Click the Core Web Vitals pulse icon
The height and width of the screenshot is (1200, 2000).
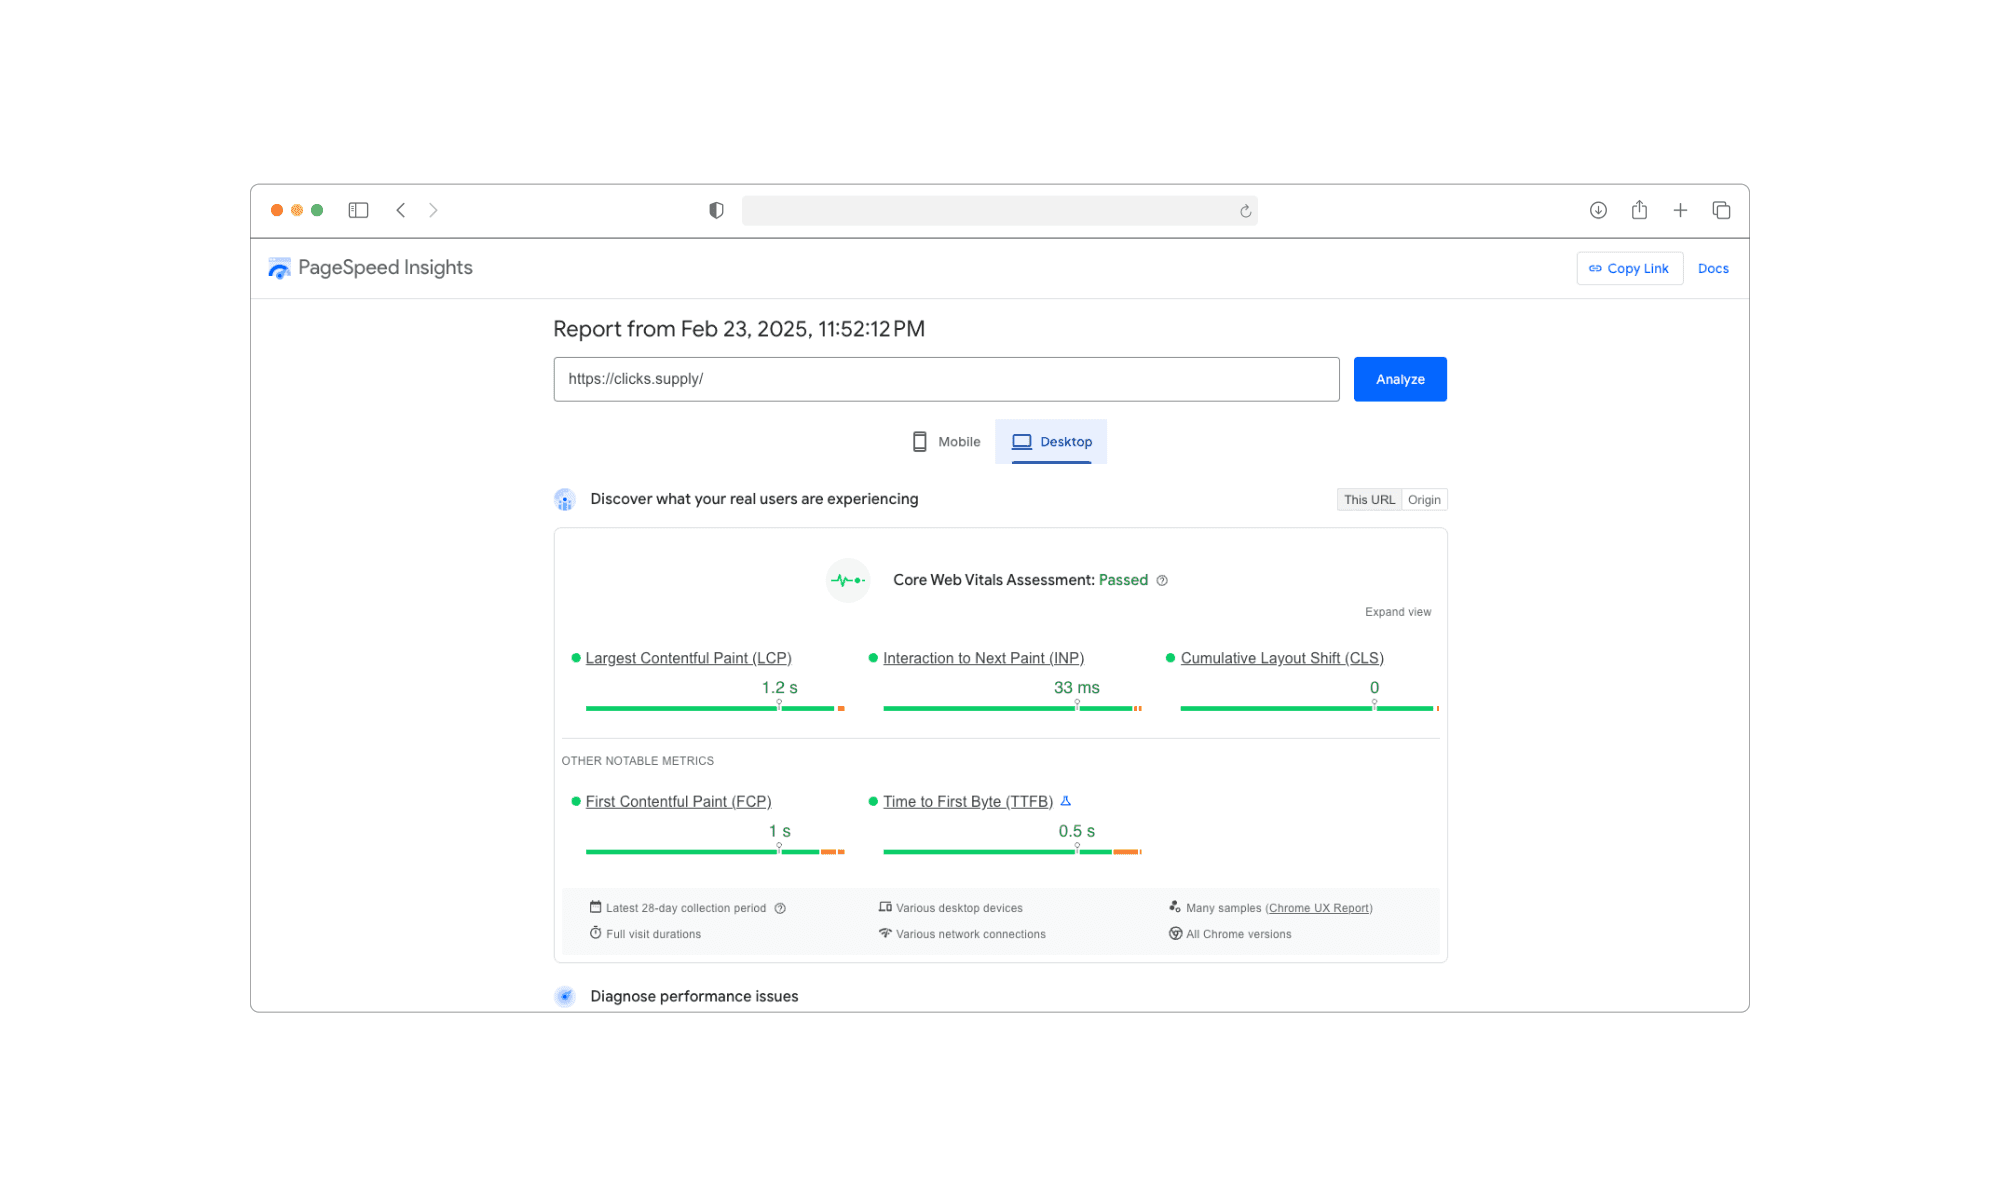(x=848, y=580)
